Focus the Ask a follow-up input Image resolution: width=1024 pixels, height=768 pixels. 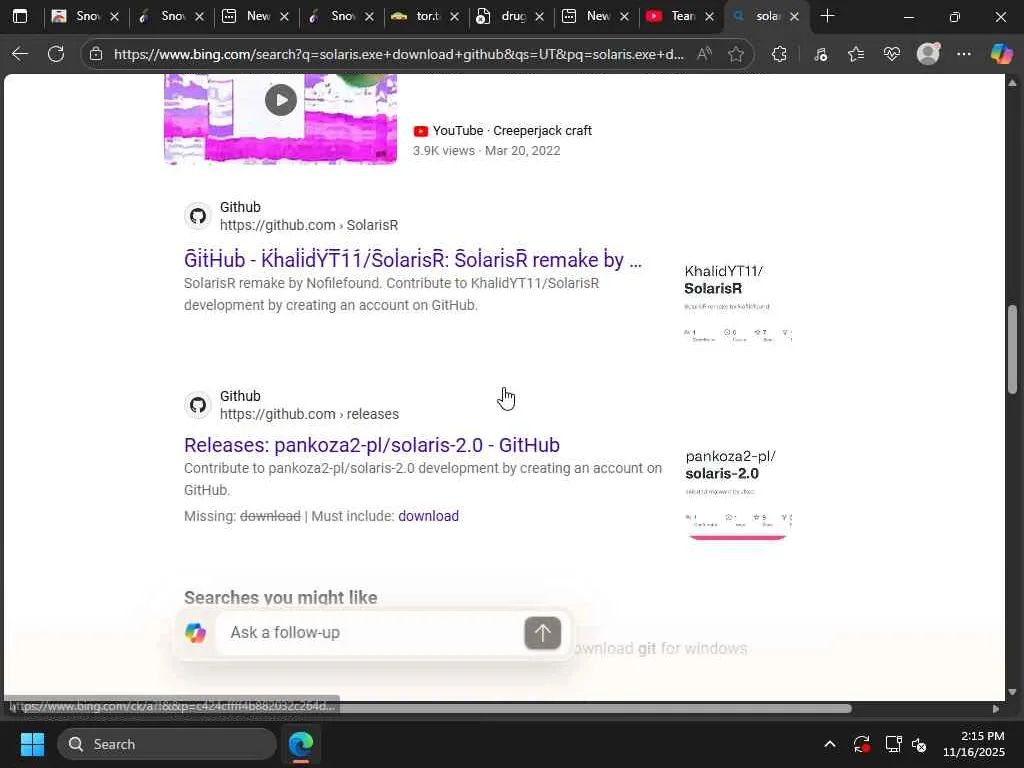tap(370, 632)
